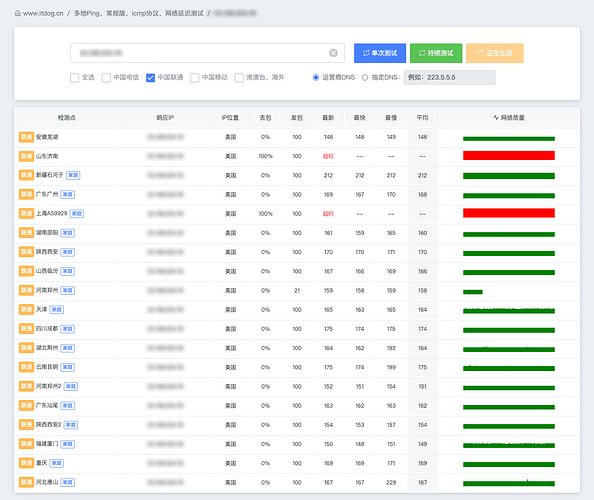Sort by the 平均 column header

pos(422,118)
